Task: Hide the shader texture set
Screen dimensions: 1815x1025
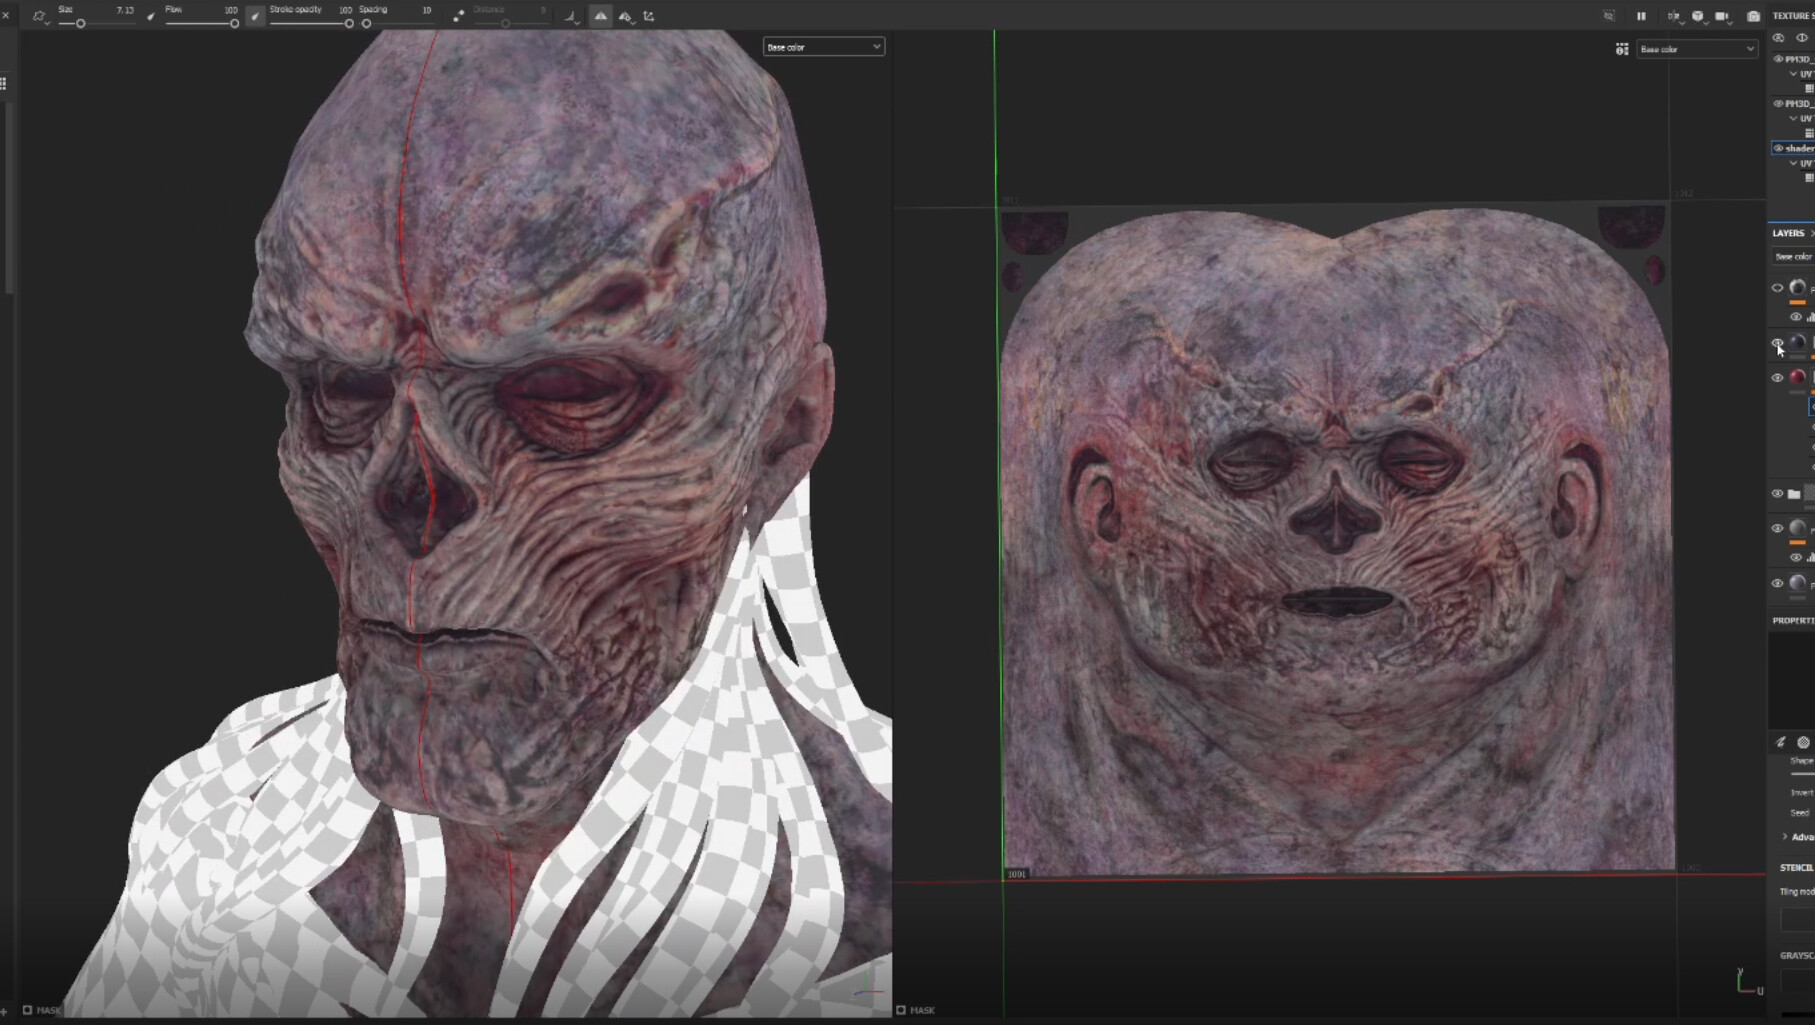Action: (x=1778, y=148)
